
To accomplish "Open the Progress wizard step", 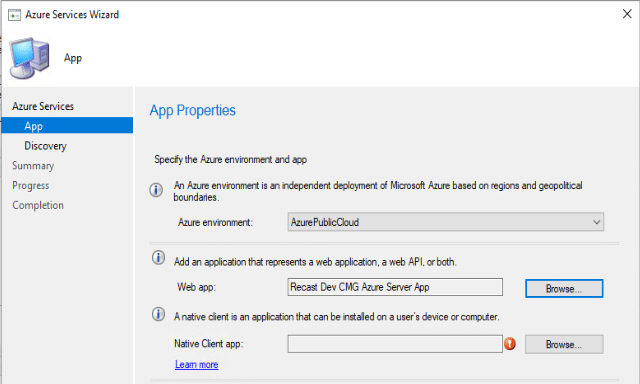I will pos(31,185).
